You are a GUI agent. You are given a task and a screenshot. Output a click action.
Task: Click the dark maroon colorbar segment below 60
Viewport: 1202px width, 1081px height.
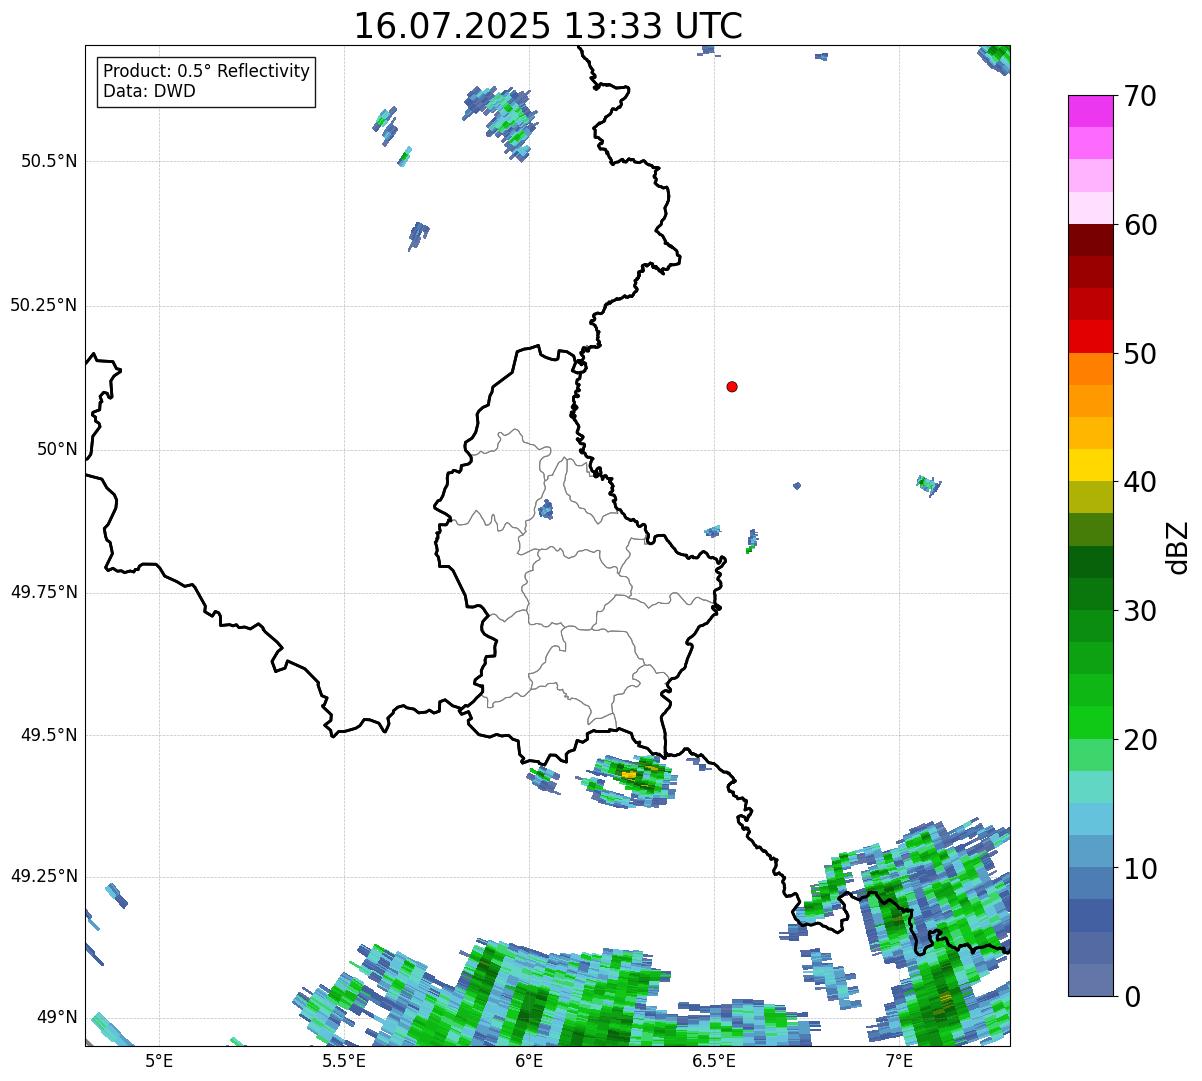pyautogui.click(x=1090, y=240)
